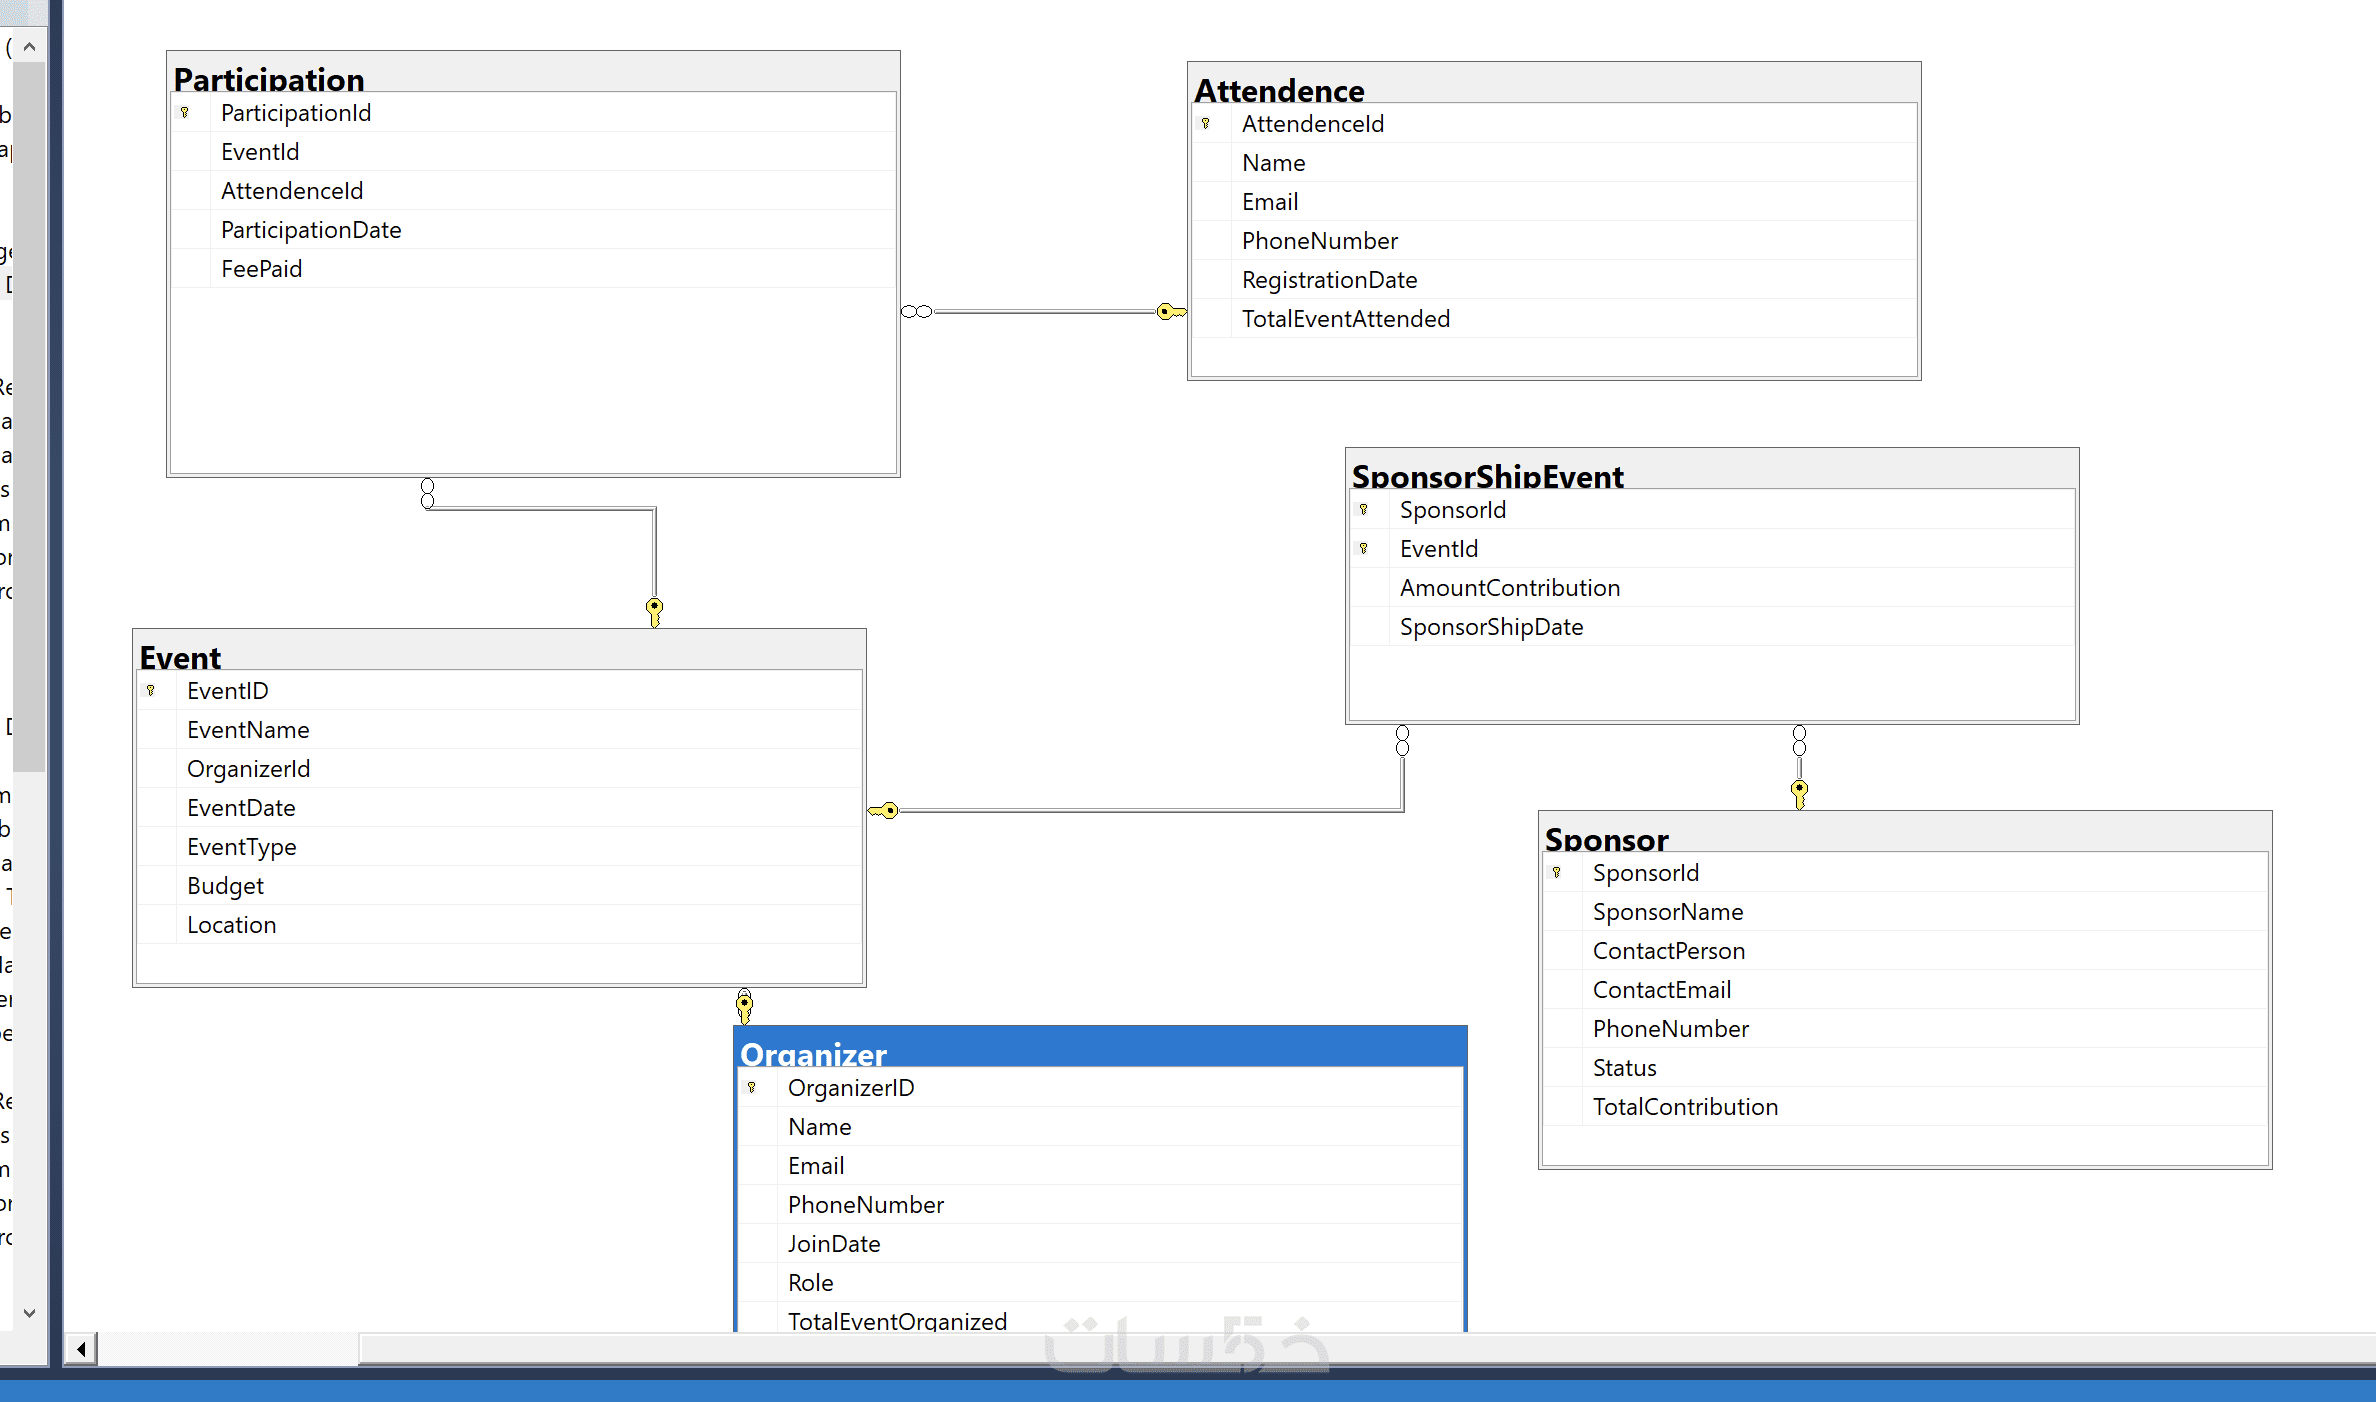Click relationship key connector above Event table
The image size is (2376, 1402).
654,610
